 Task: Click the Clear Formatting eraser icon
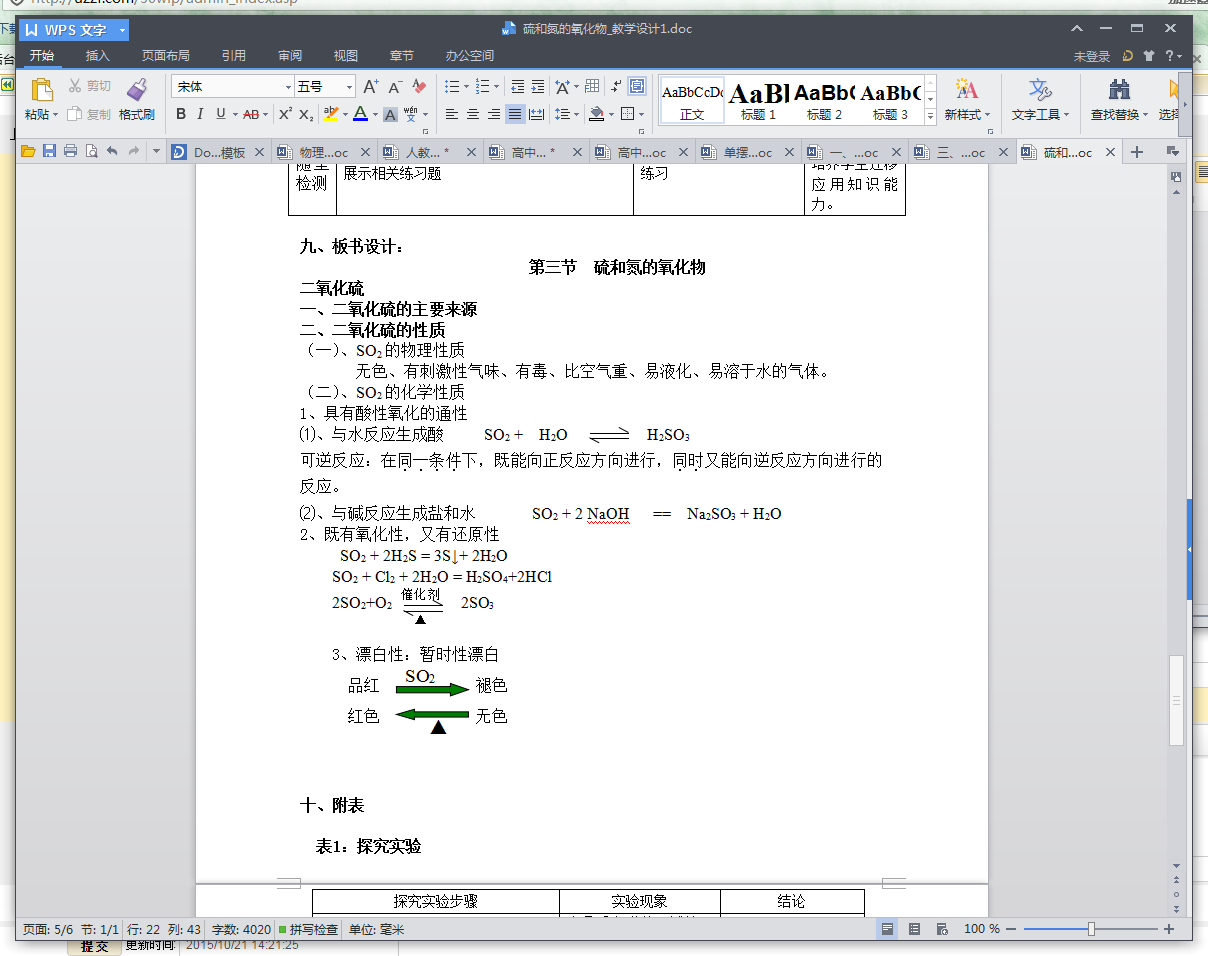(x=419, y=87)
